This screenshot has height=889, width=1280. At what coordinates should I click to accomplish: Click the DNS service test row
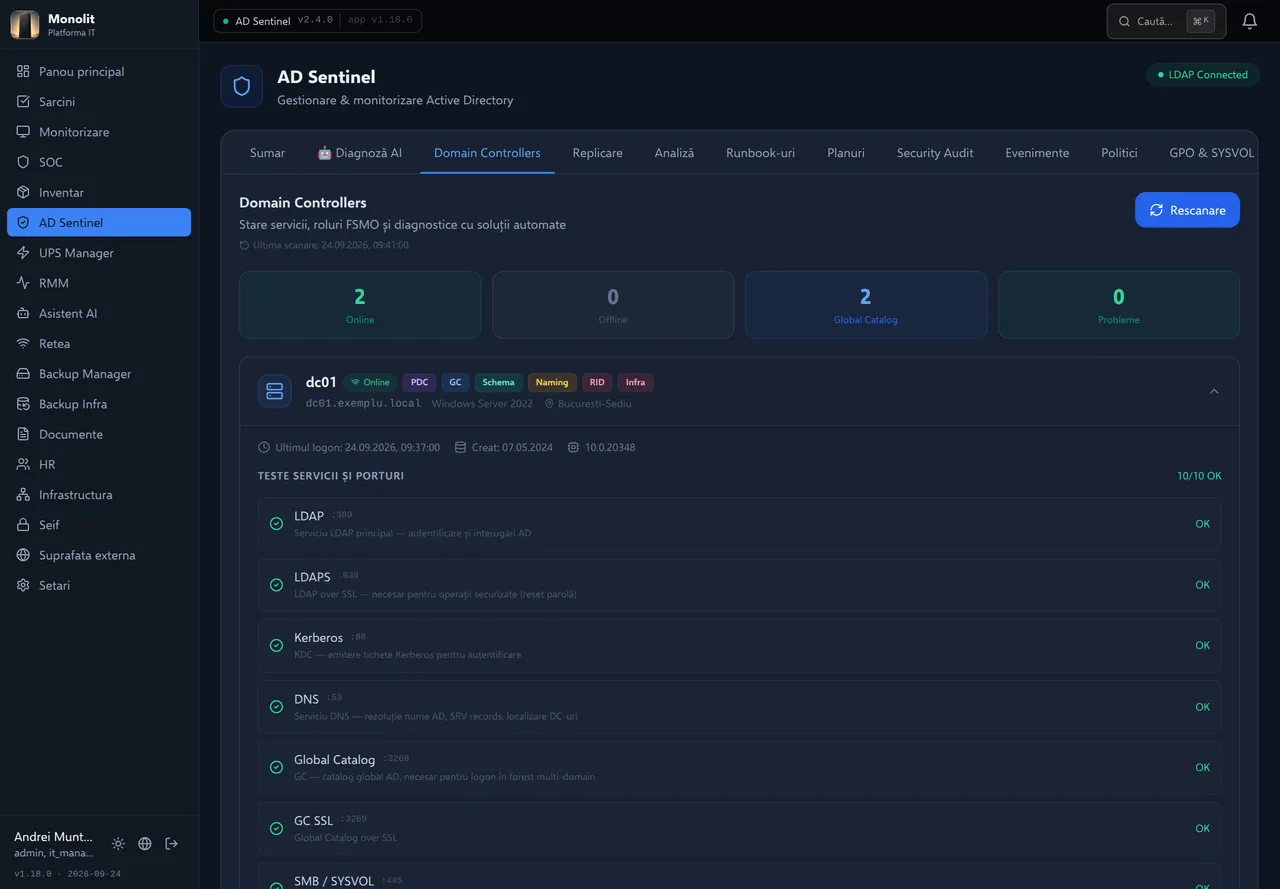point(739,707)
